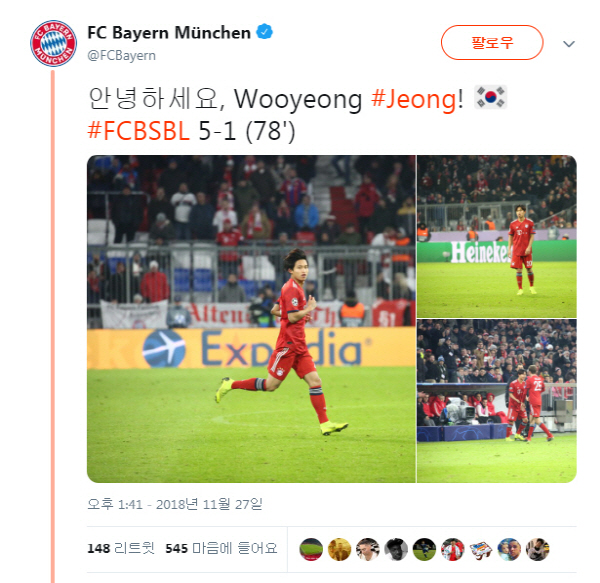The height and width of the screenshot is (583, 600).
Task: Click the last liker avatar on right
Action: 538,549
